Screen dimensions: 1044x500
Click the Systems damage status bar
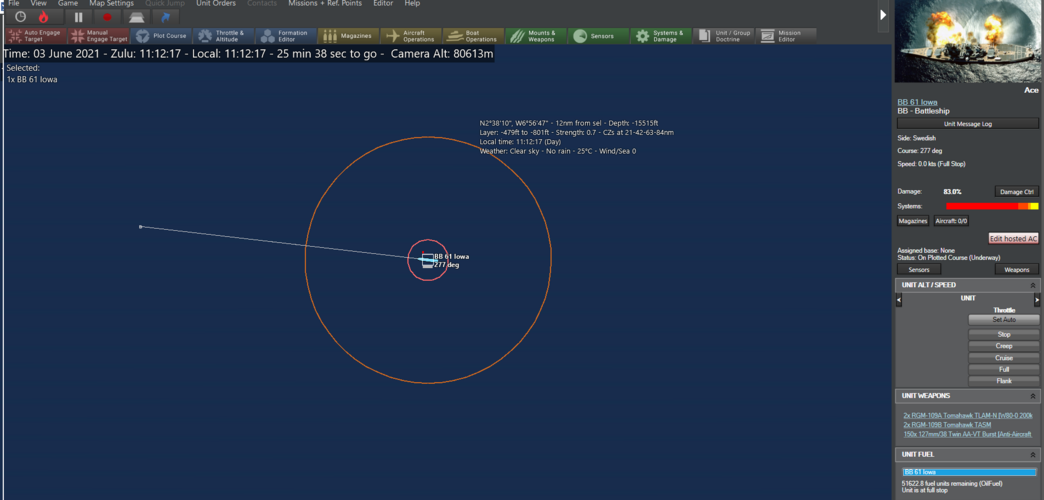[992, 206]
